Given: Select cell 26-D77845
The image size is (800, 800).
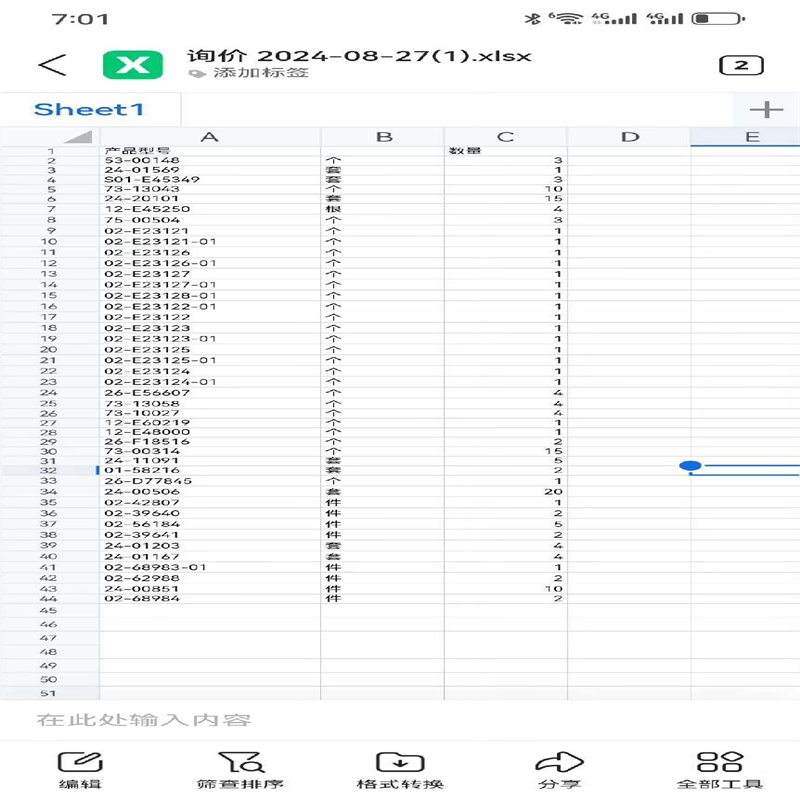Looking at the screenshot, I should 210,481.
